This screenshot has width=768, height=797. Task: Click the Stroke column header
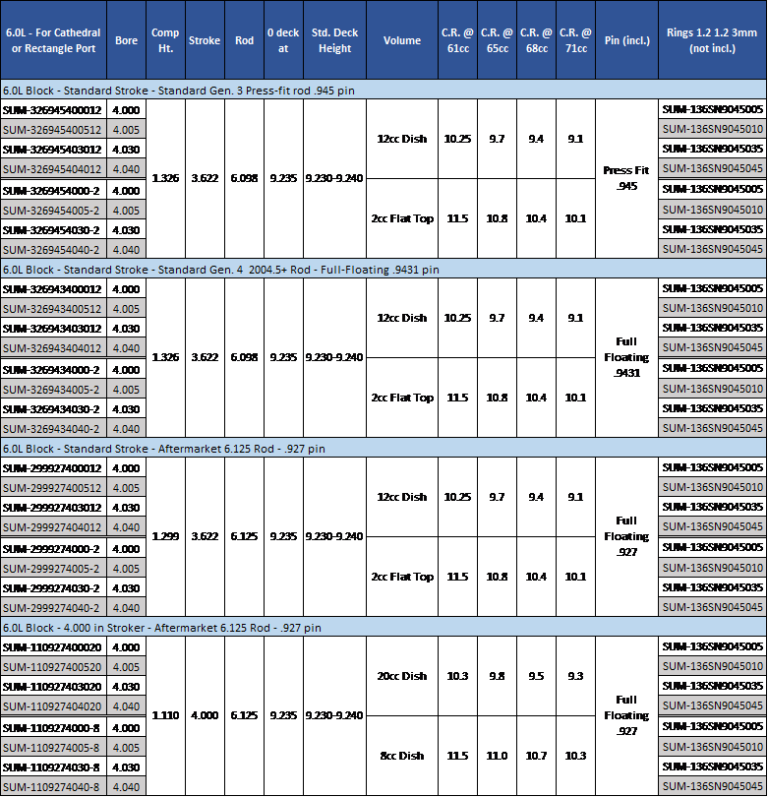point(204,41)
